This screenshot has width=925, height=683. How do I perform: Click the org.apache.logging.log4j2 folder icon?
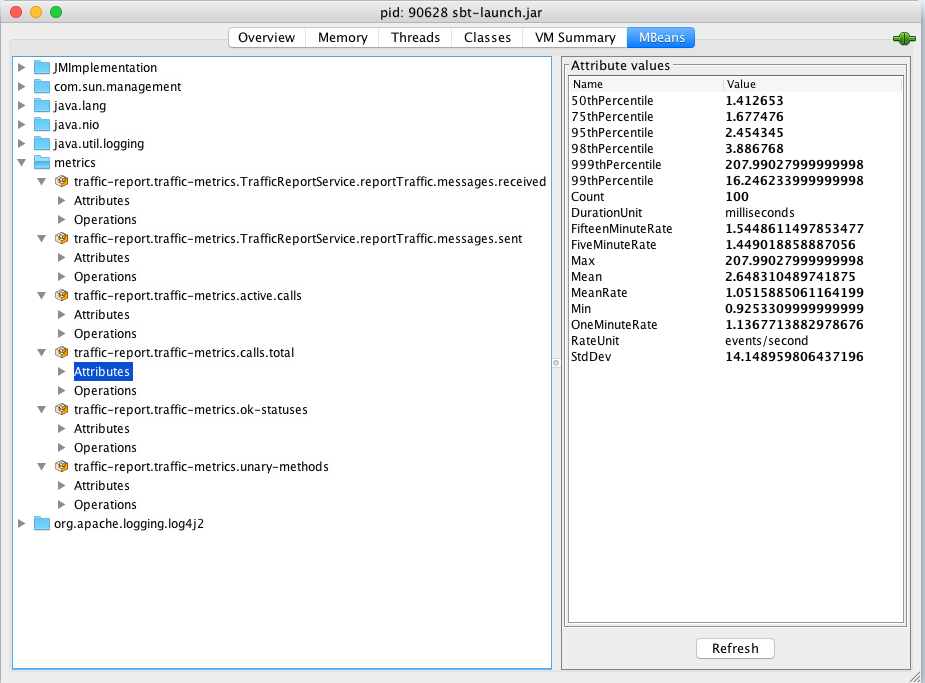(42, 523)
